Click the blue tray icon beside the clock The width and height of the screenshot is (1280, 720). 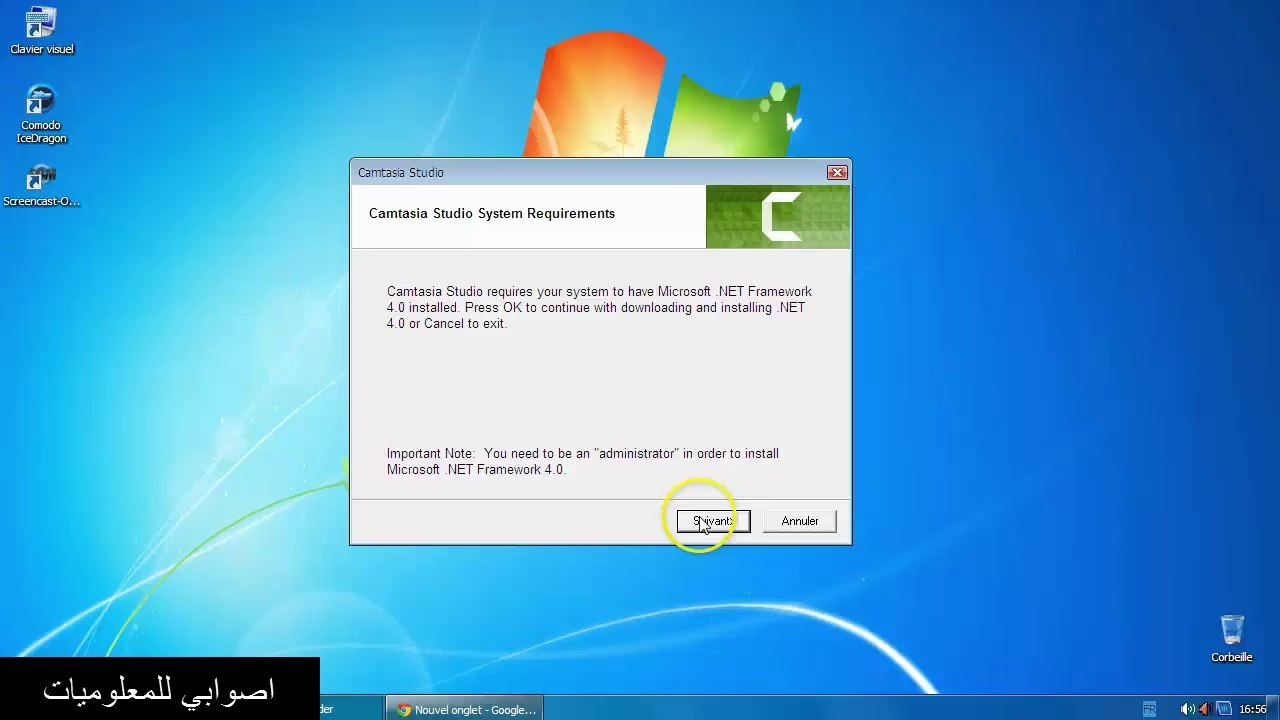point(1224,709)
